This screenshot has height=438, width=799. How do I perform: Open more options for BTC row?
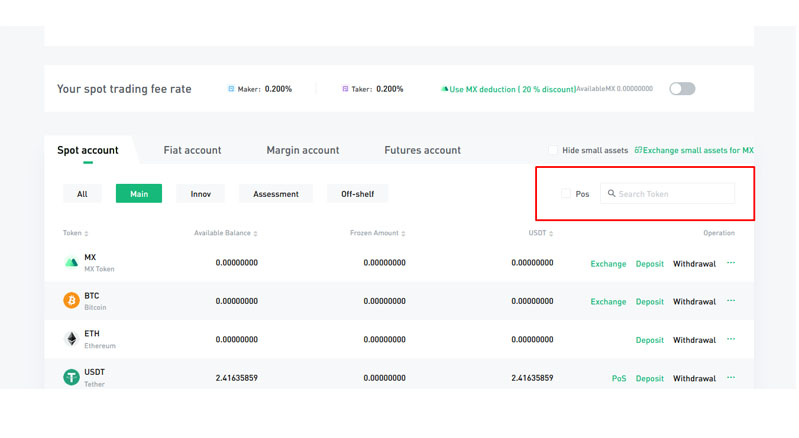click(x=731, y=300)
